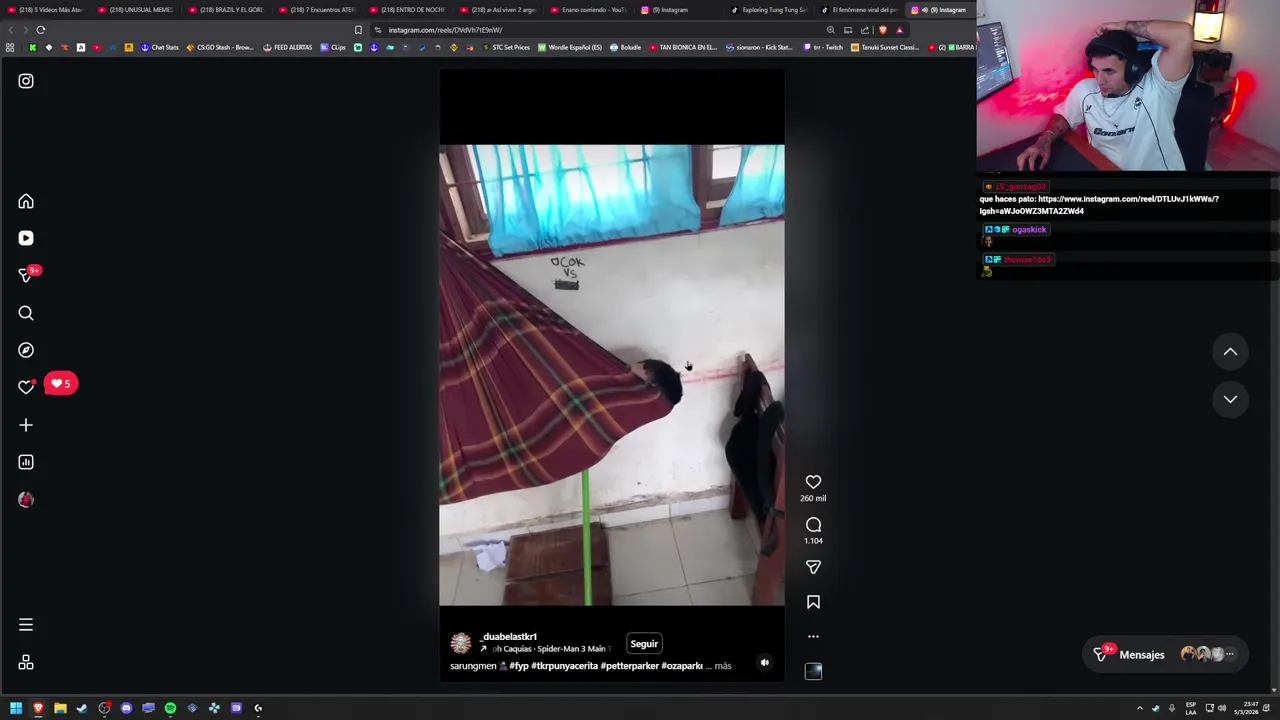Viewport: 1280px width, 720px height.
Task: Open Spotify from the taskbar
Action: click(170, 708)
